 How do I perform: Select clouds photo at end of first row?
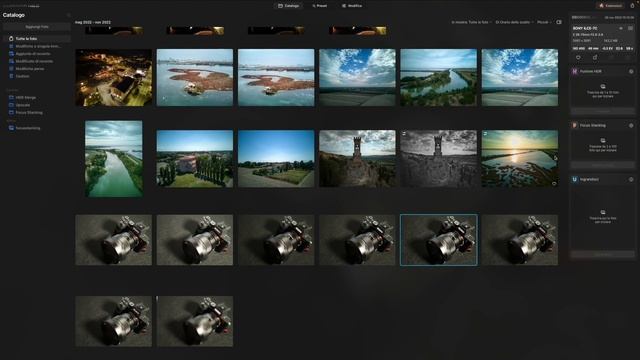tap(520, 78)
